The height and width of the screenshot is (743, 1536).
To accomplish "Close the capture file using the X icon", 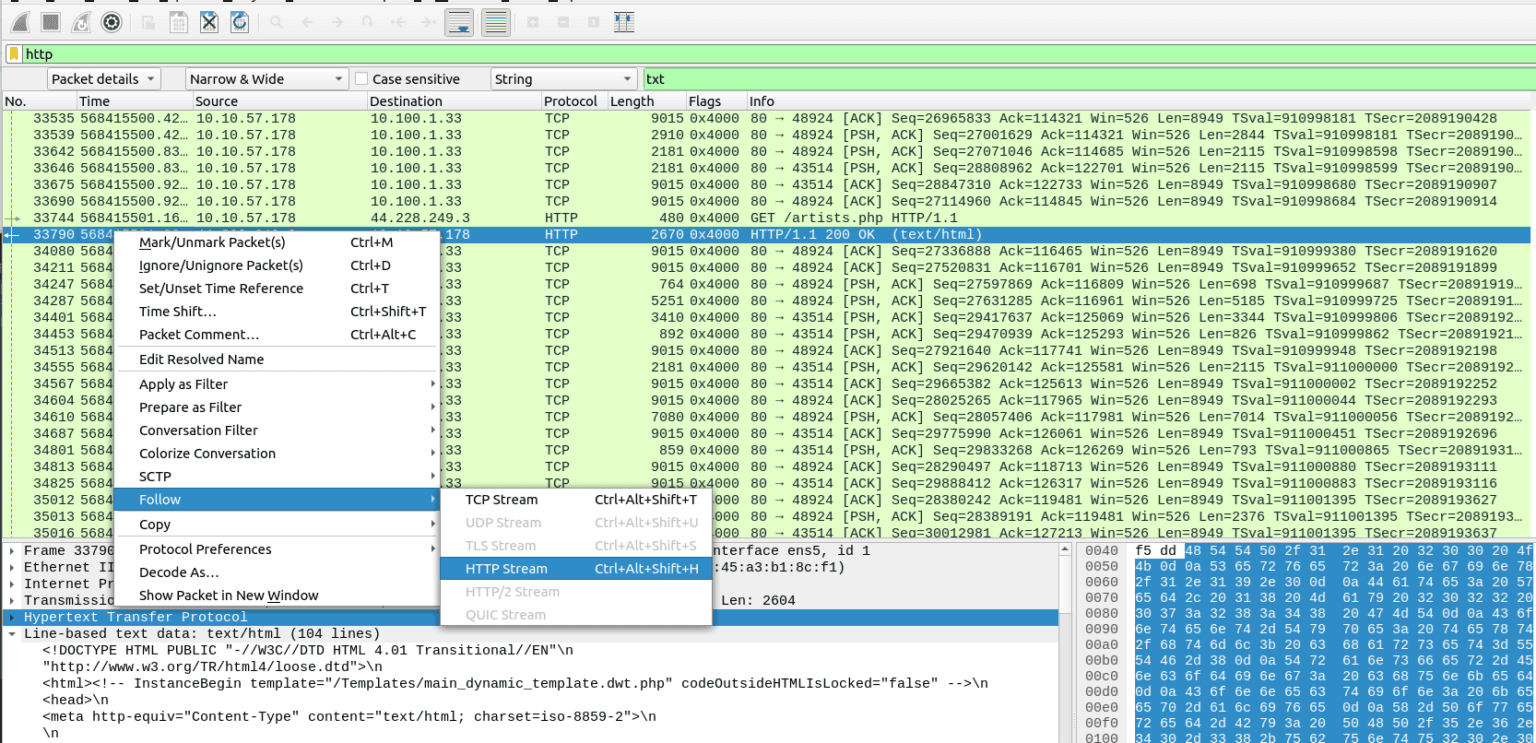I will [x=209, y=21].
